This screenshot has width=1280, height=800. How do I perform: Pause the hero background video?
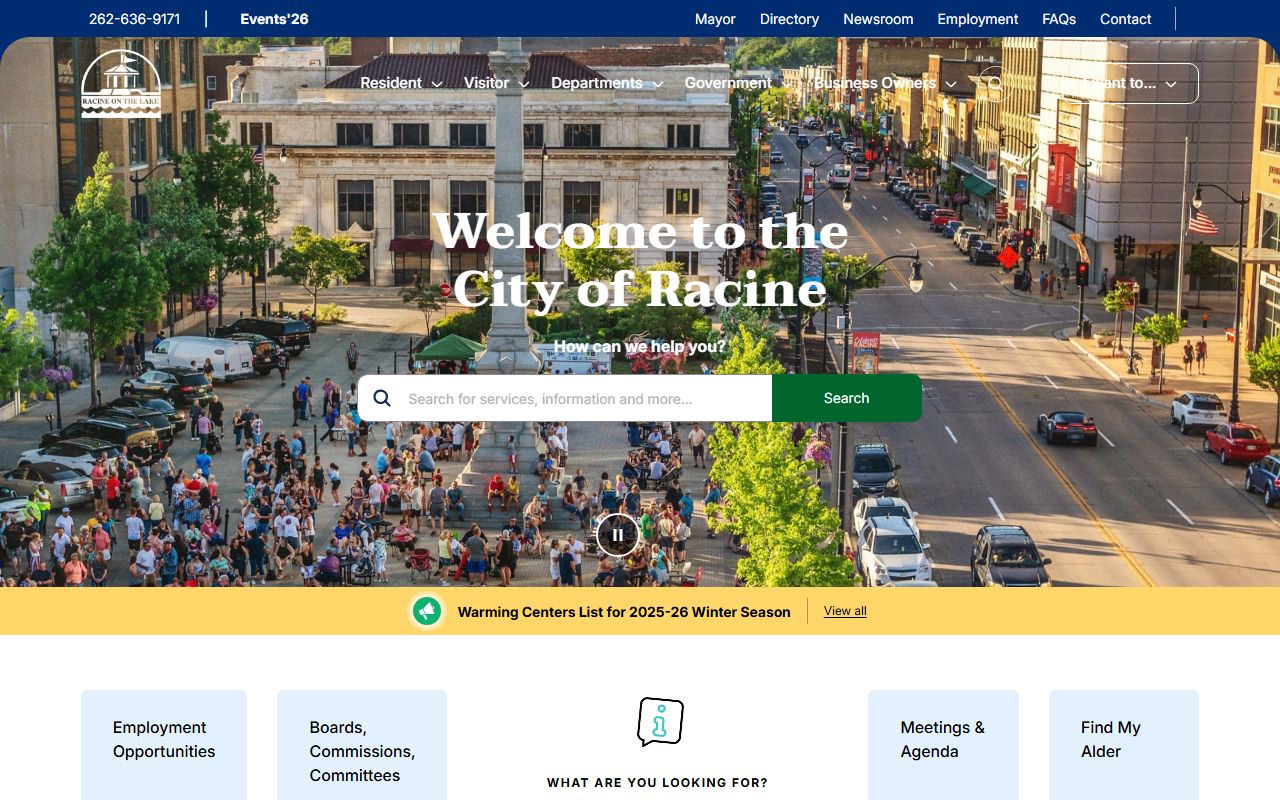click(617, 534)
